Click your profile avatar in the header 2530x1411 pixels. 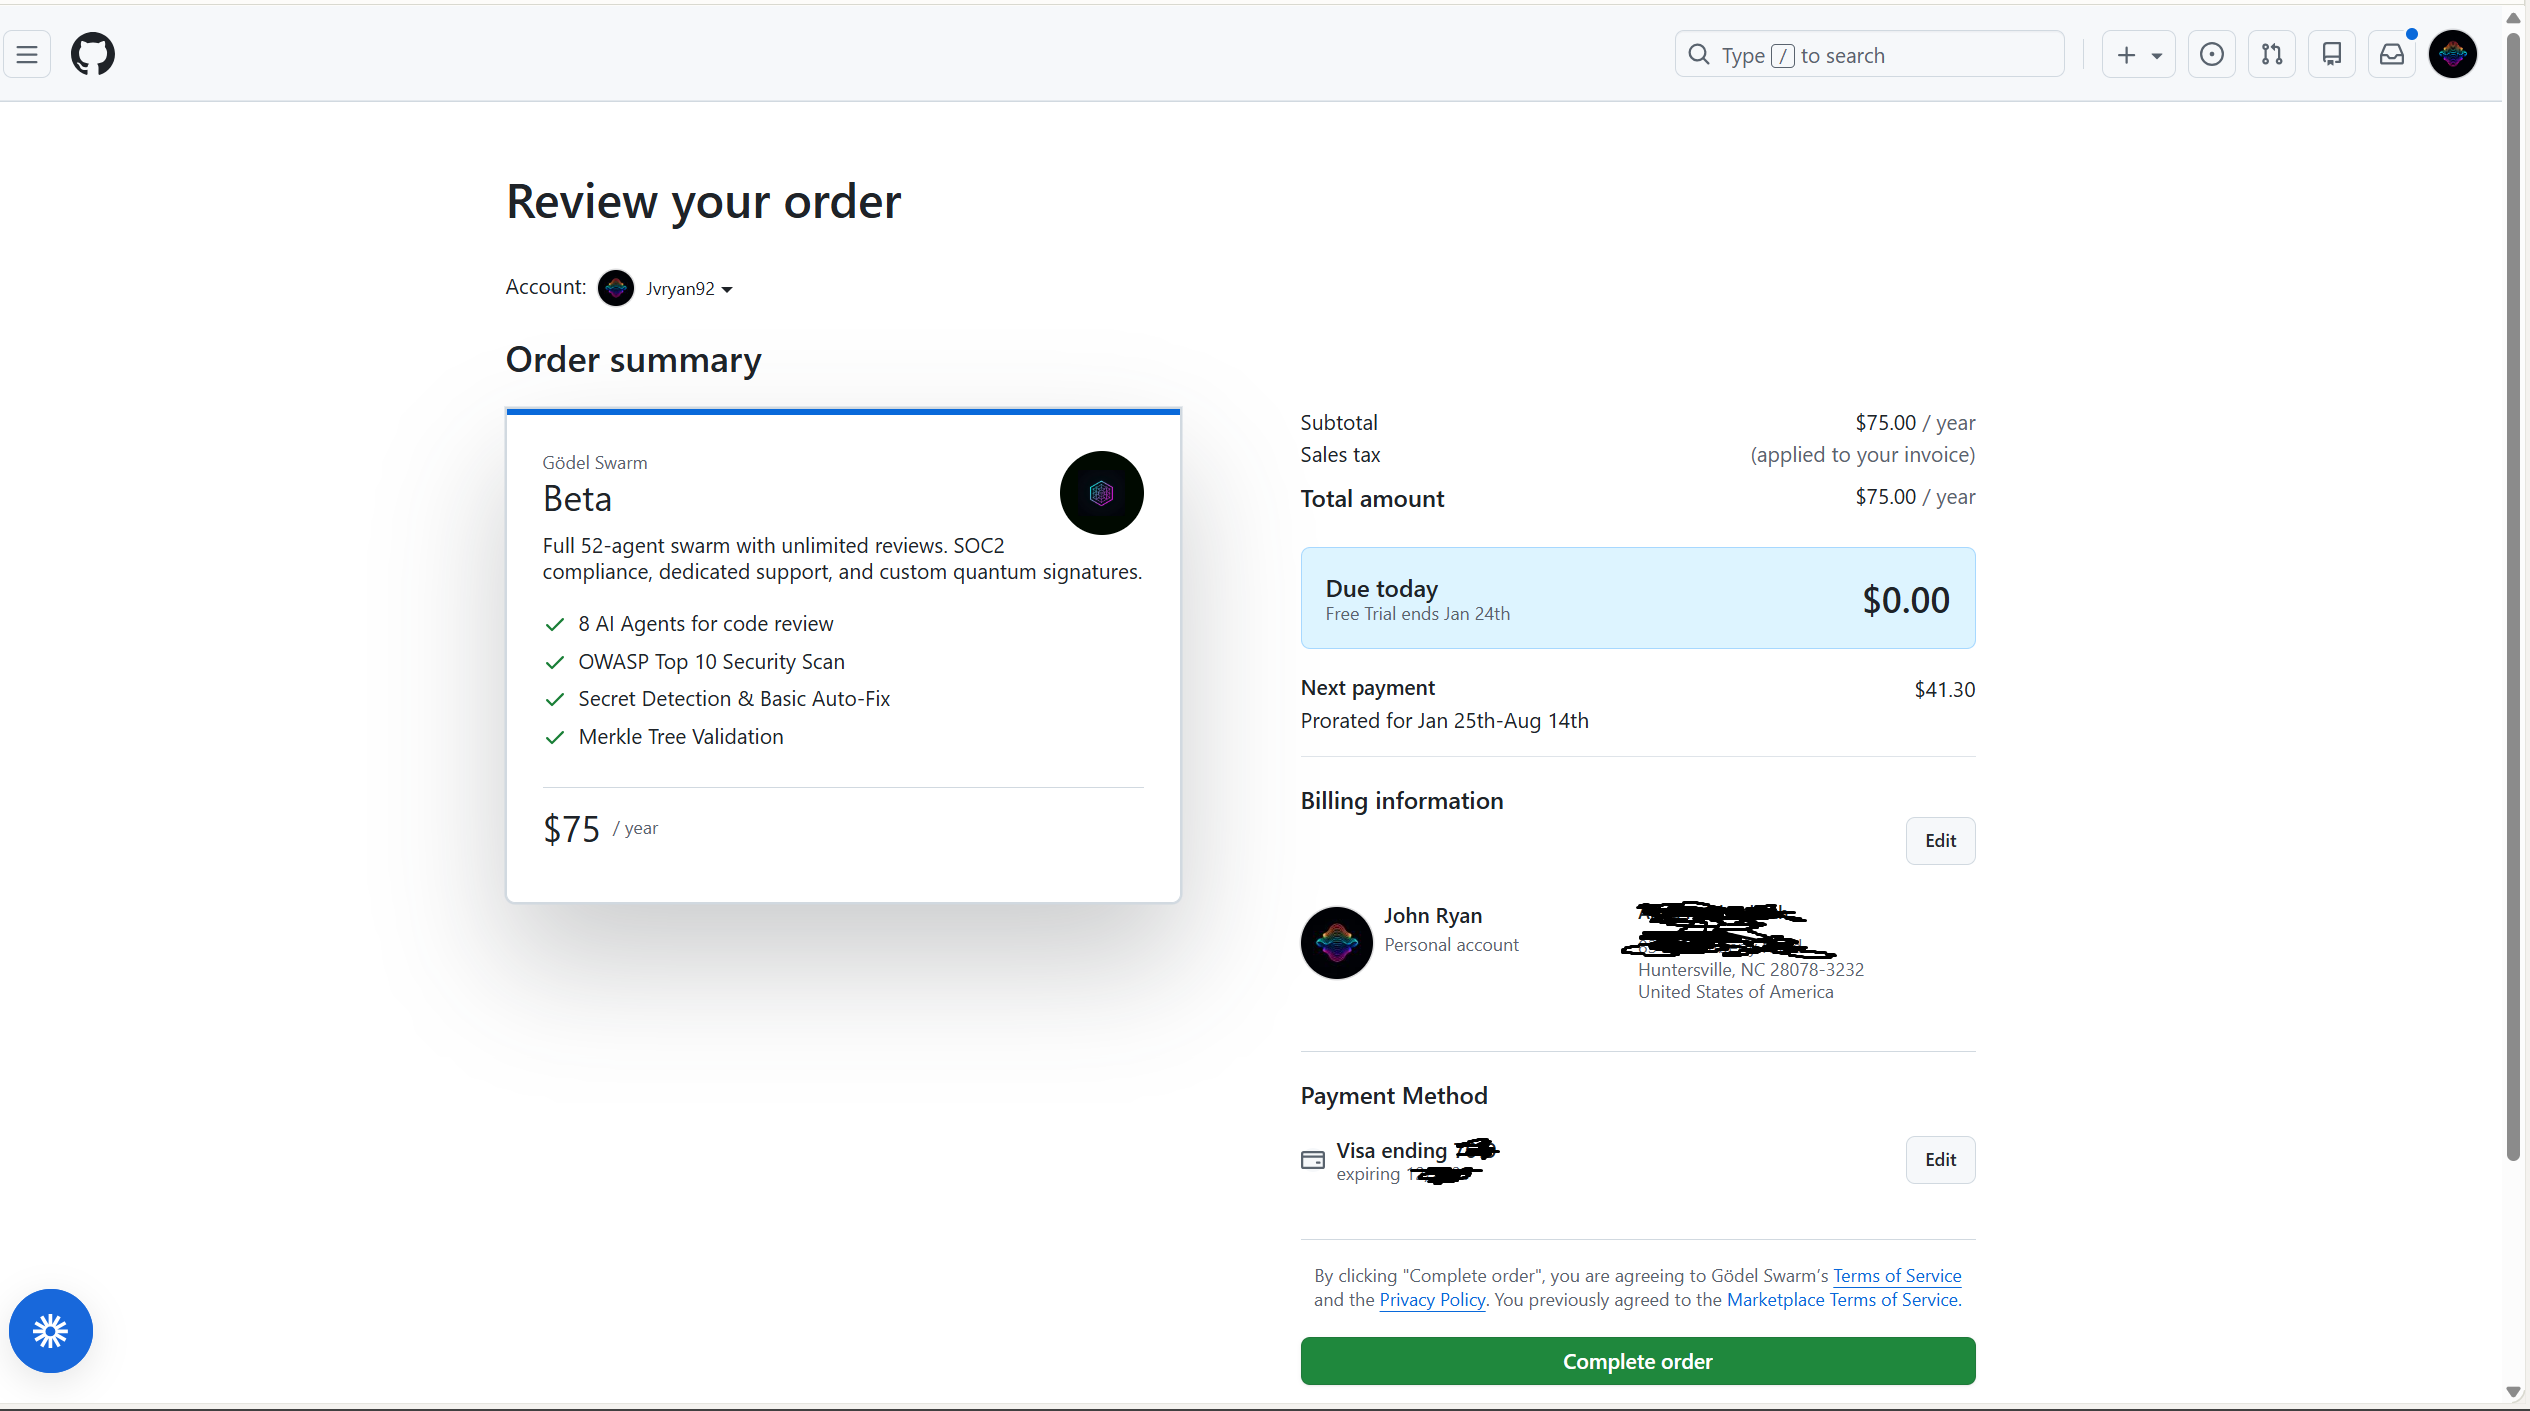[2454, 54]
